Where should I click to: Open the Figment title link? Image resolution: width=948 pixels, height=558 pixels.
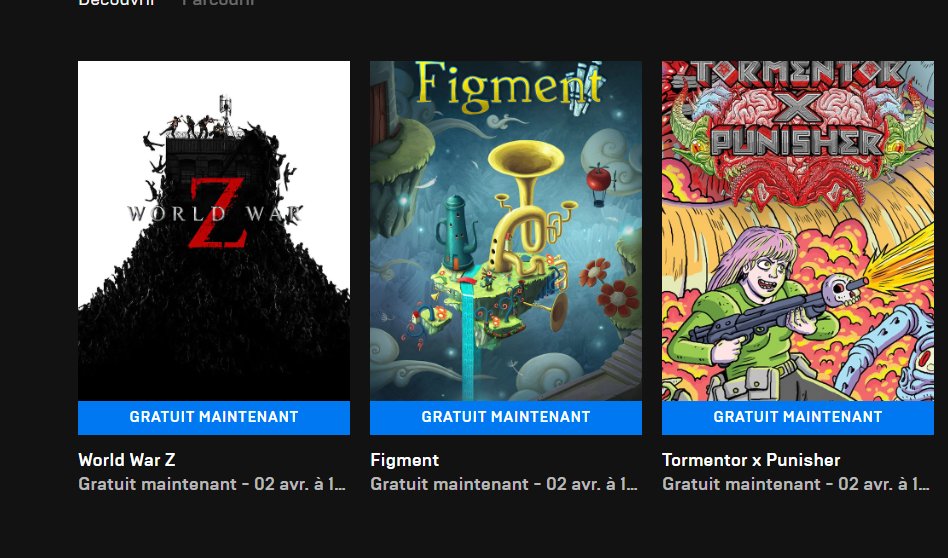coord(404,460)
